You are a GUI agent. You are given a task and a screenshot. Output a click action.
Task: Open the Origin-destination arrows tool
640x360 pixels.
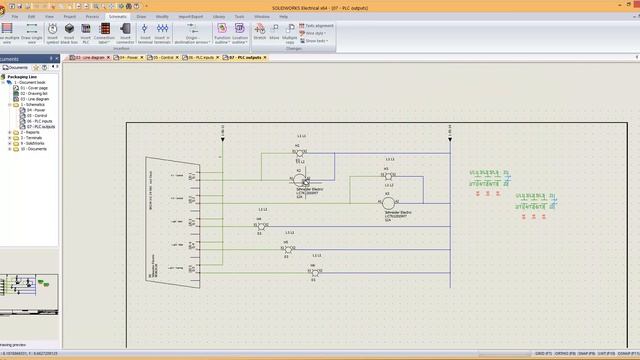tap(192, 33)
